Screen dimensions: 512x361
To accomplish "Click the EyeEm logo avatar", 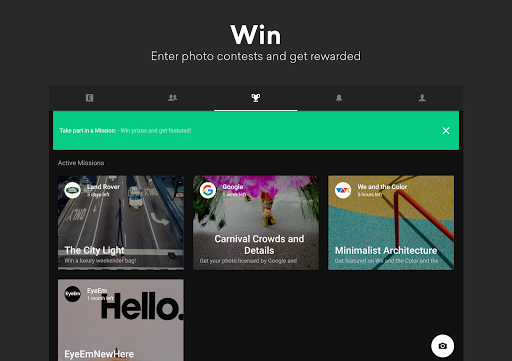I will coord(72,294).
